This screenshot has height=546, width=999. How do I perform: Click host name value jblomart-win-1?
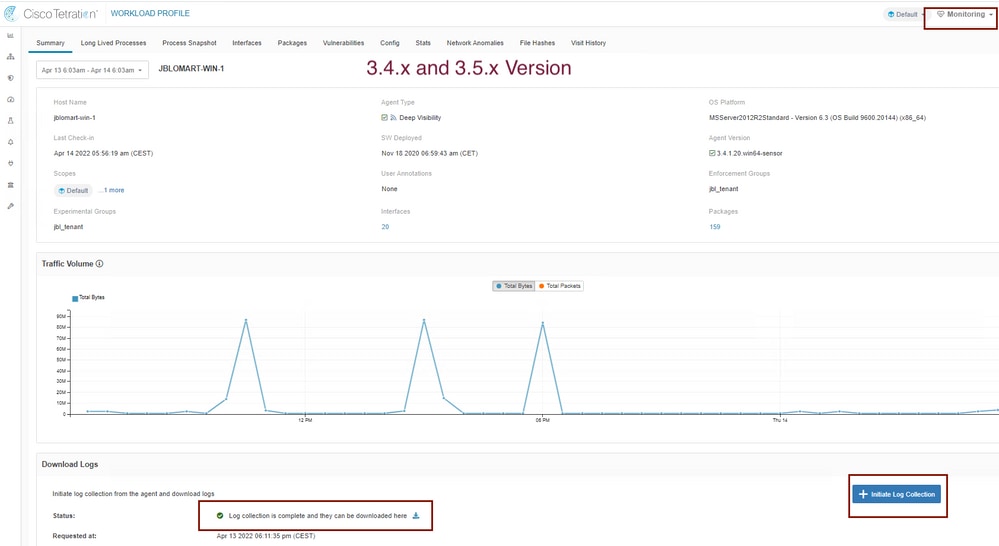(x=75, y=117)
